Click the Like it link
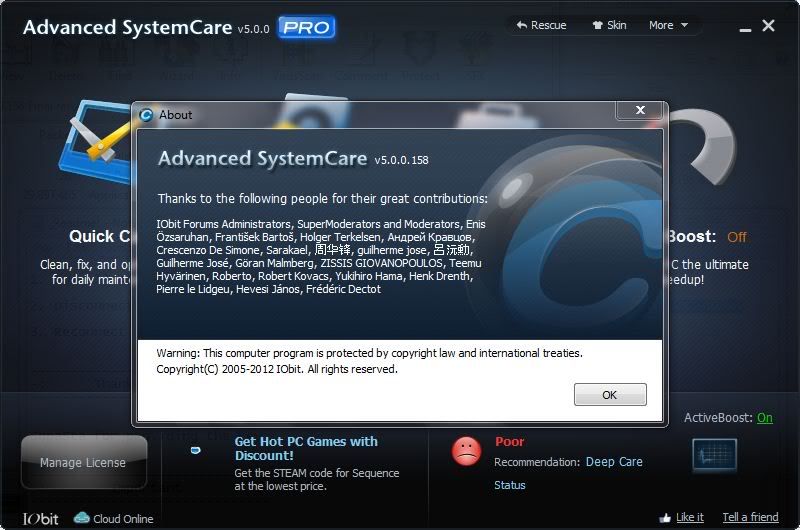This screenshot has height=530, width=800. (x=689, y=517)
